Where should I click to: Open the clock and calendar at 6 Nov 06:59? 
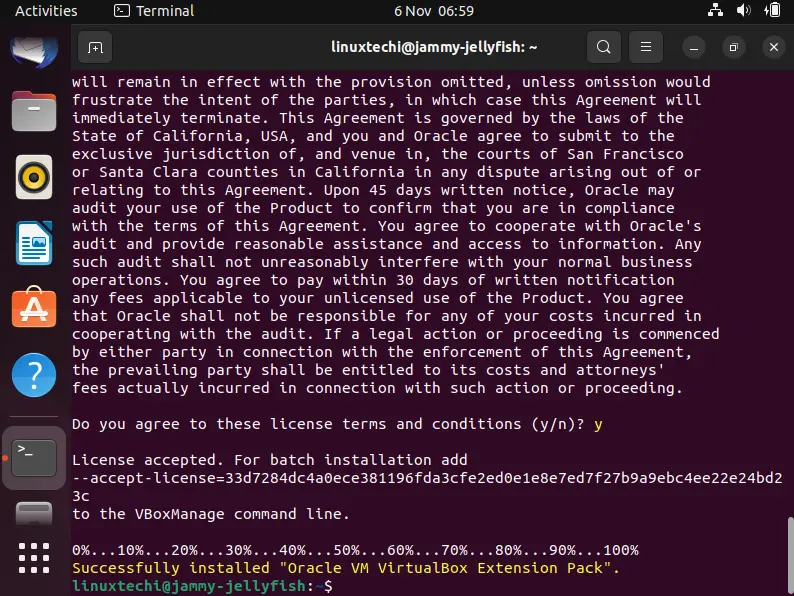434,11
